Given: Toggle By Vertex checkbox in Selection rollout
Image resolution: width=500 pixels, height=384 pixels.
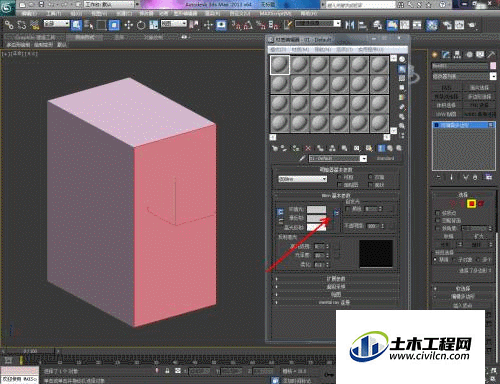Looking at the screenshot, I should click(437, 212).
